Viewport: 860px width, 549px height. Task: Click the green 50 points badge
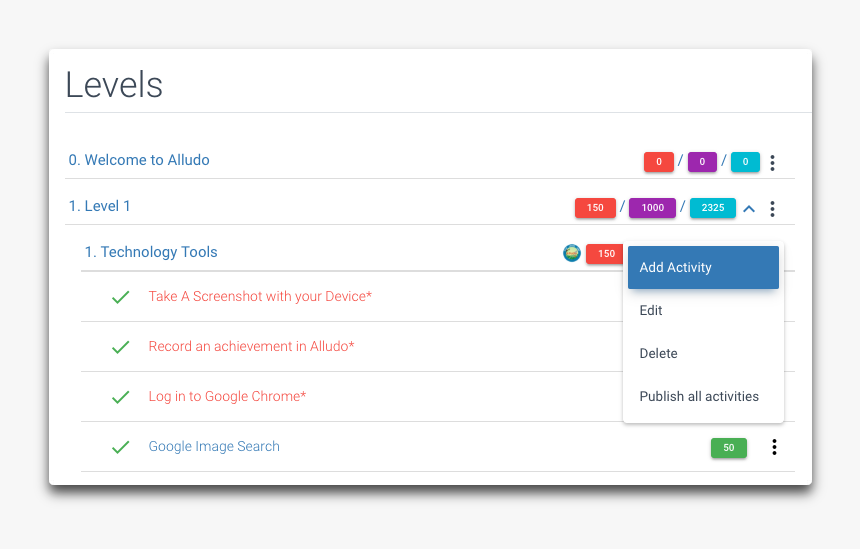pos(728,448)
